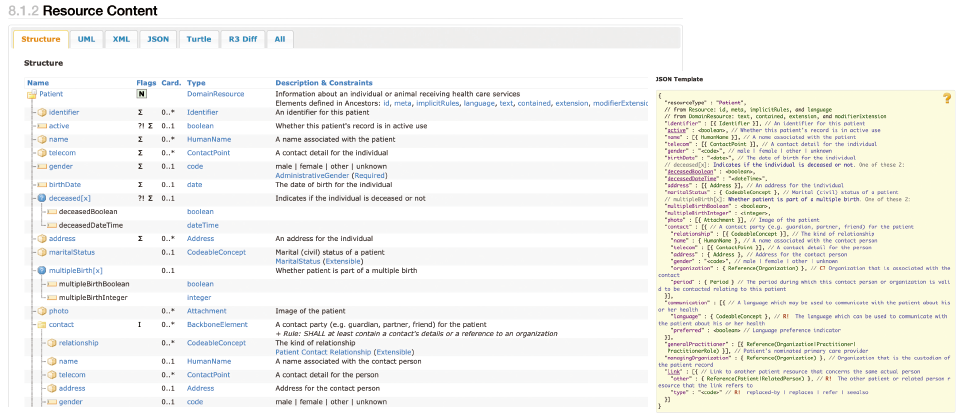Viewport: 960px width, 420px height.
Task: Open the contact element link
Action: pos(61,324)
